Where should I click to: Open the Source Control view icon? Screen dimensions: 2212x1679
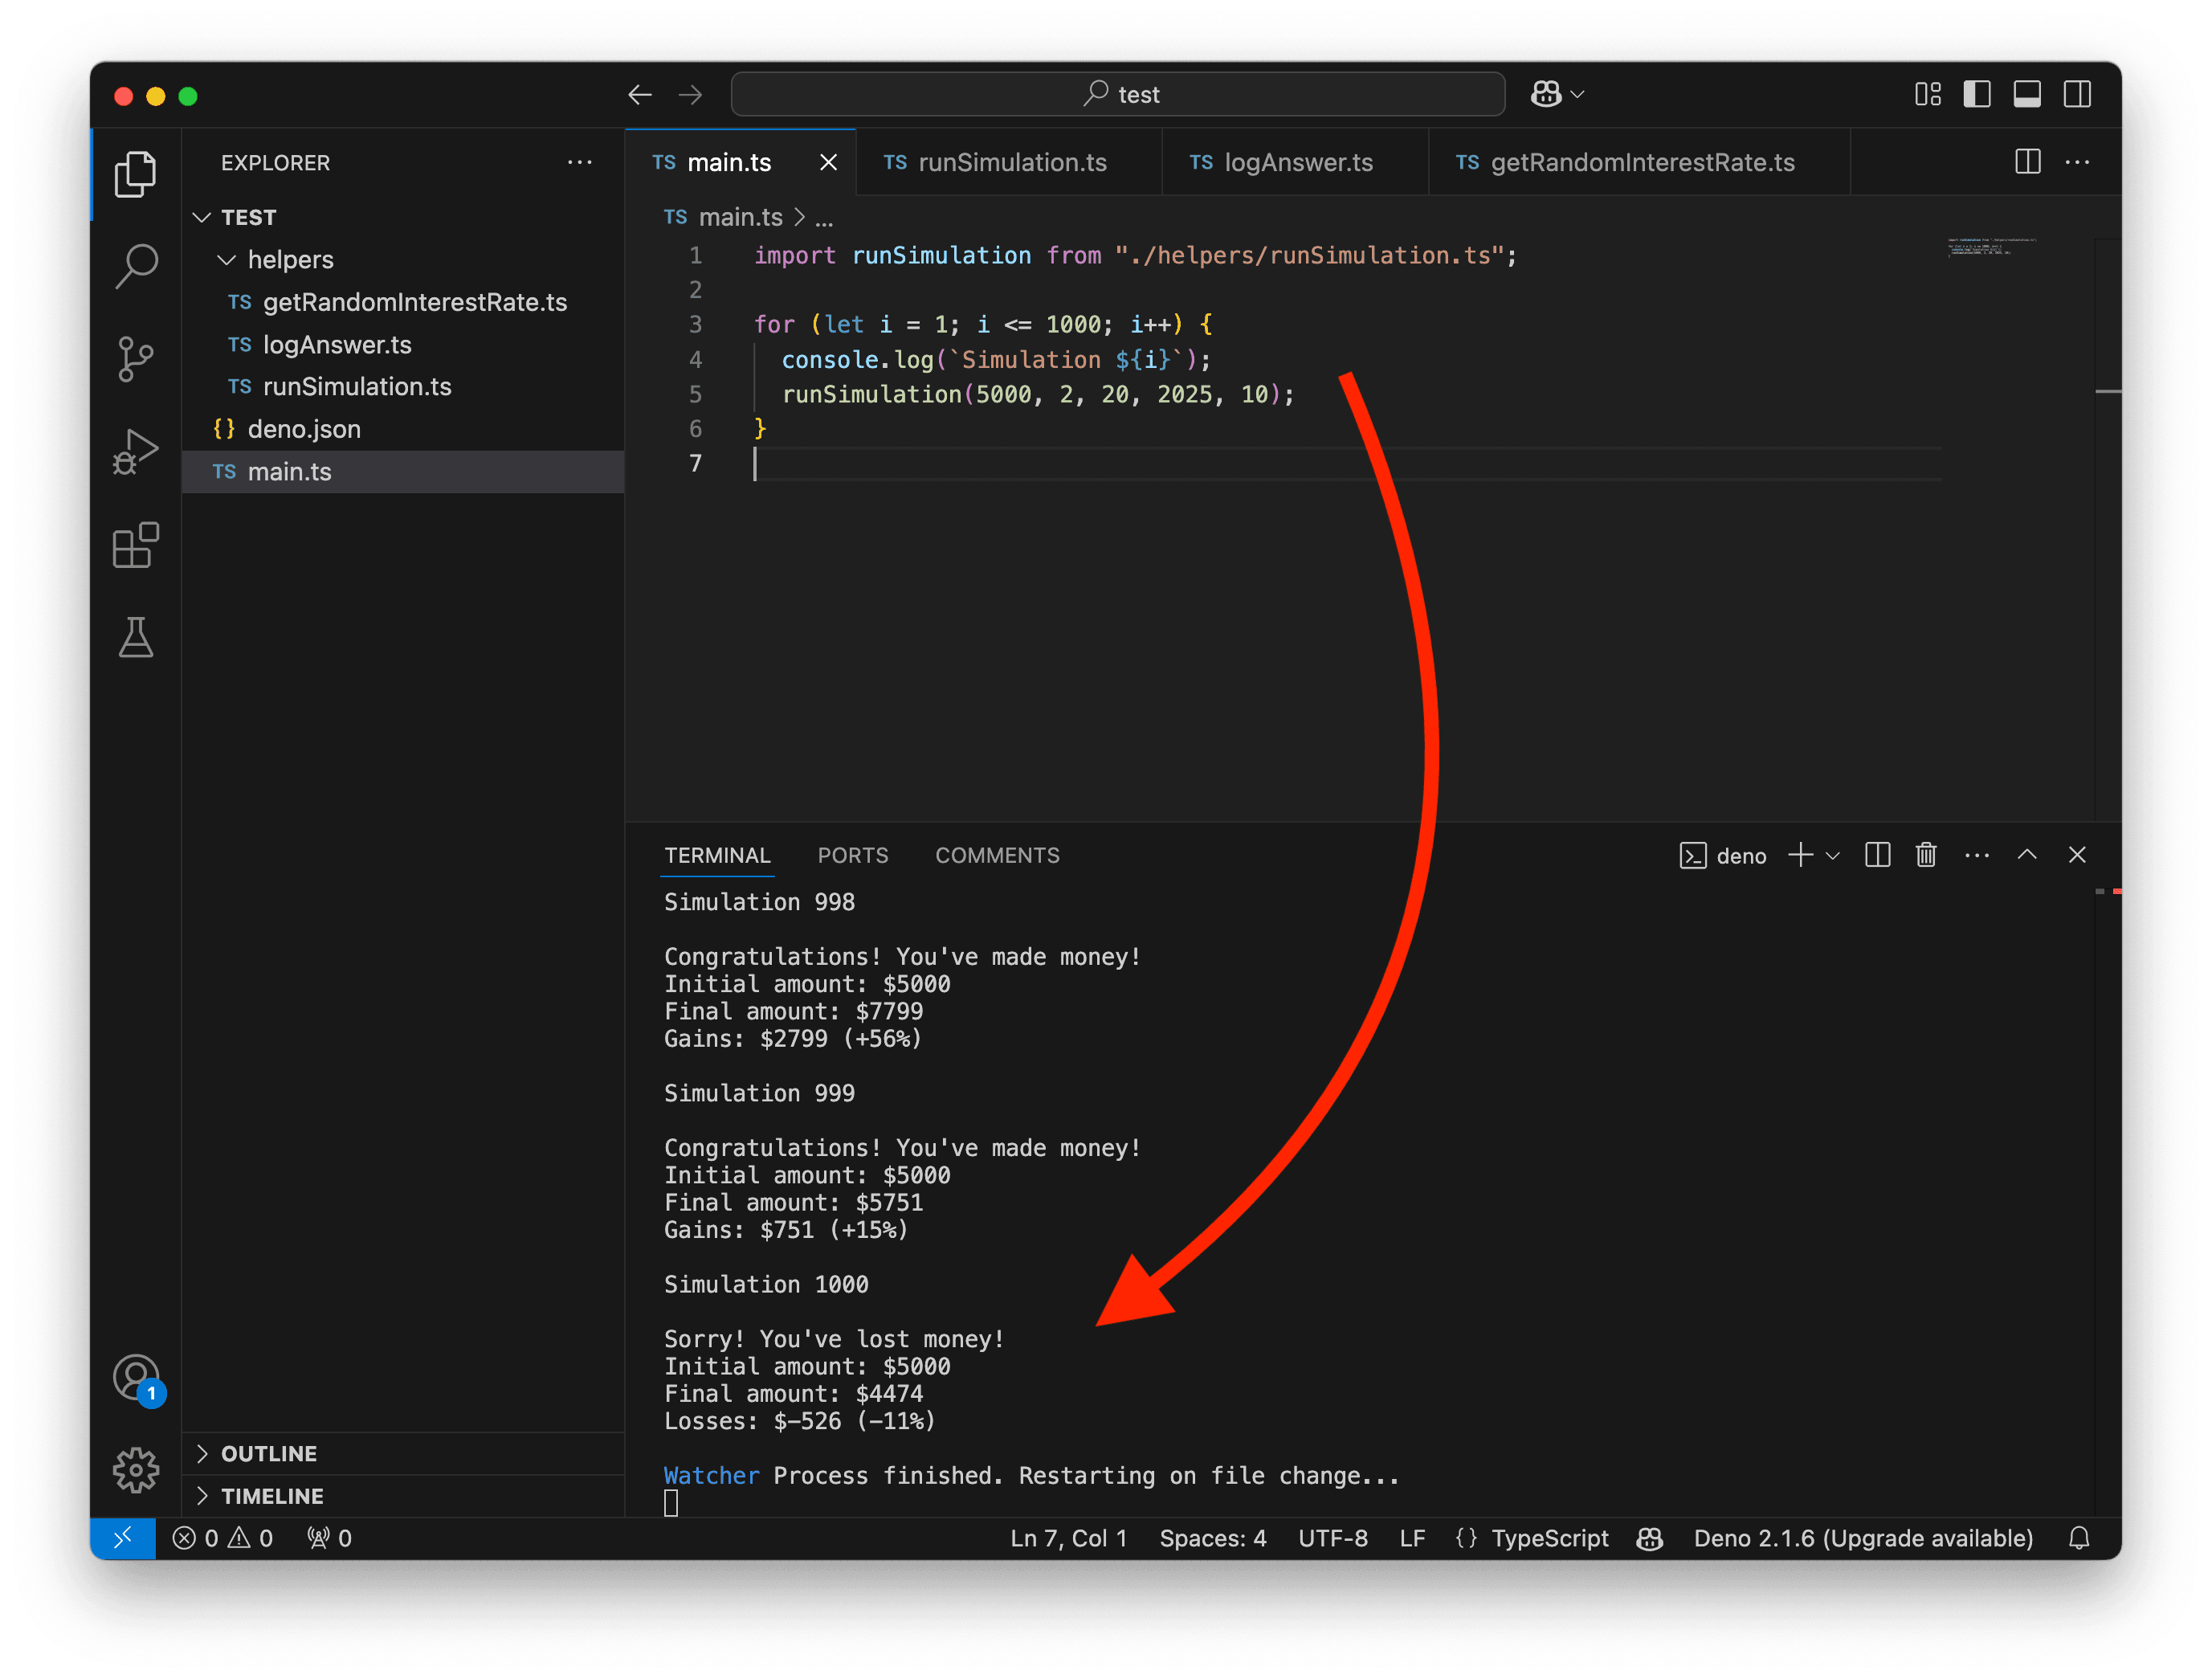click(135, 359)
